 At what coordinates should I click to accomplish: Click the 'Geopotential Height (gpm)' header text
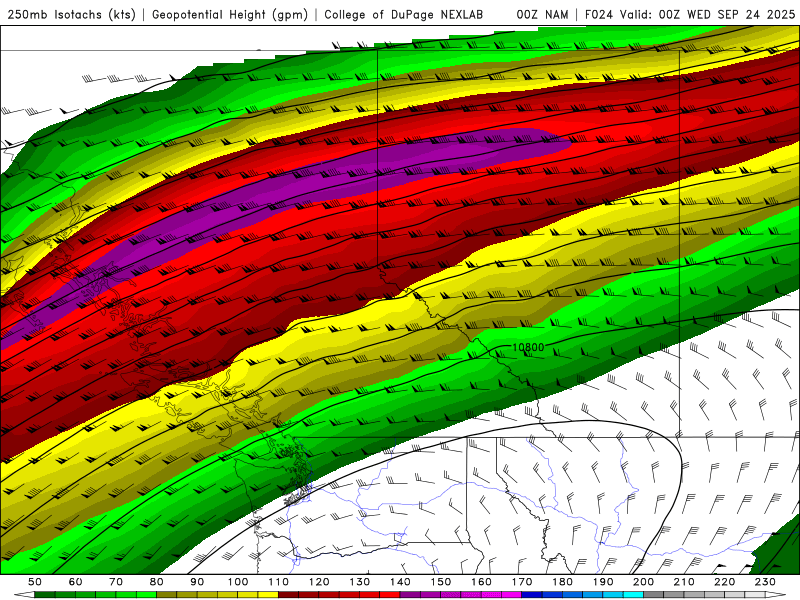click(x=230, y=15)
